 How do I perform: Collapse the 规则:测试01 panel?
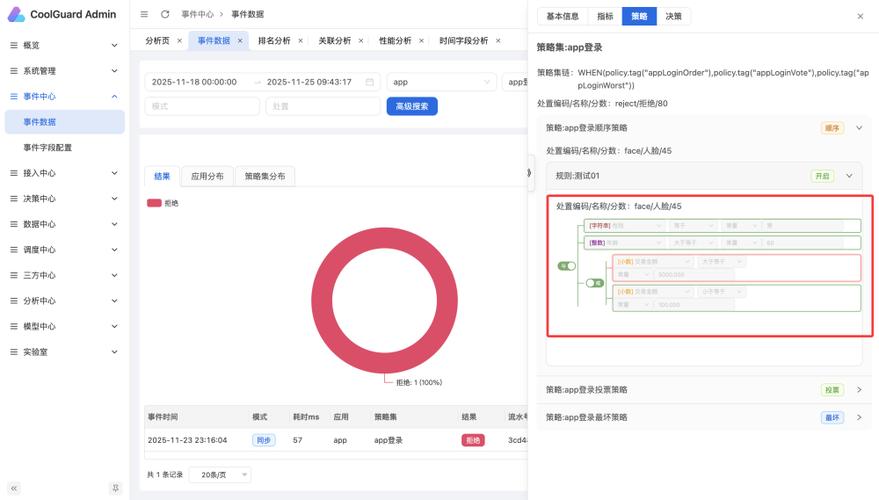click(x=849, y=176)
